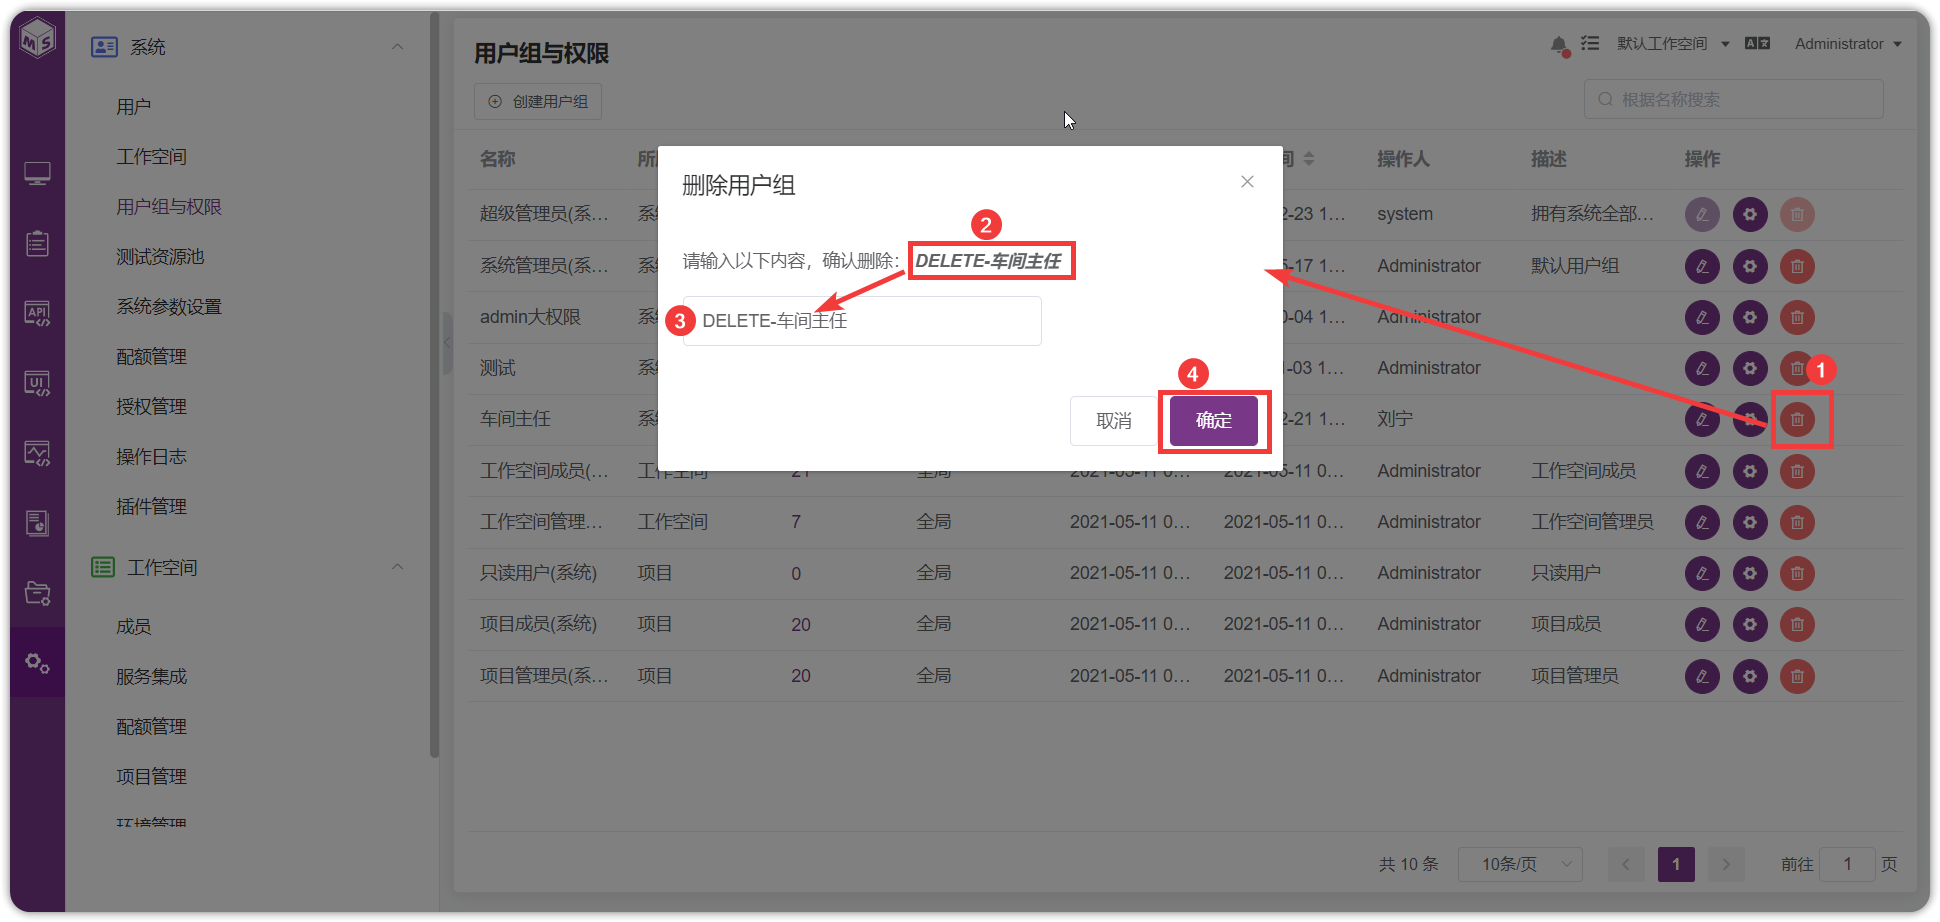Focus the 根据名称搜索 search box
Image resolution: width=1940 pixels, height=922 pixels.
(x=1734, y=100)
